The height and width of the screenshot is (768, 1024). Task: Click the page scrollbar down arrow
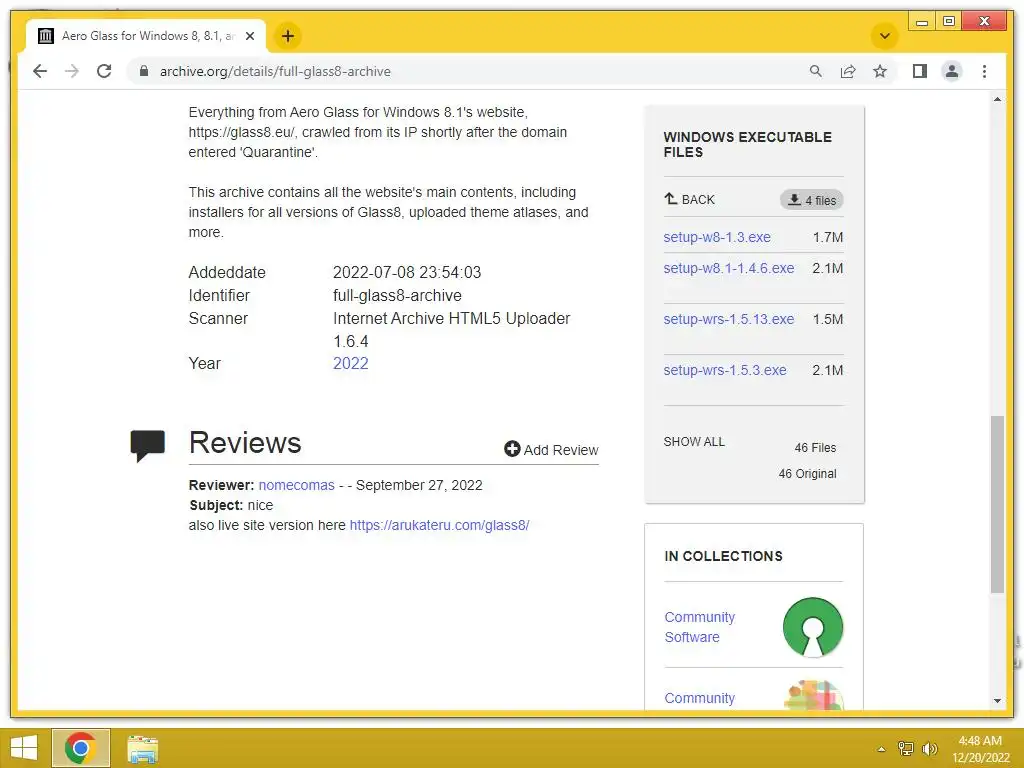tap(997, 701)
